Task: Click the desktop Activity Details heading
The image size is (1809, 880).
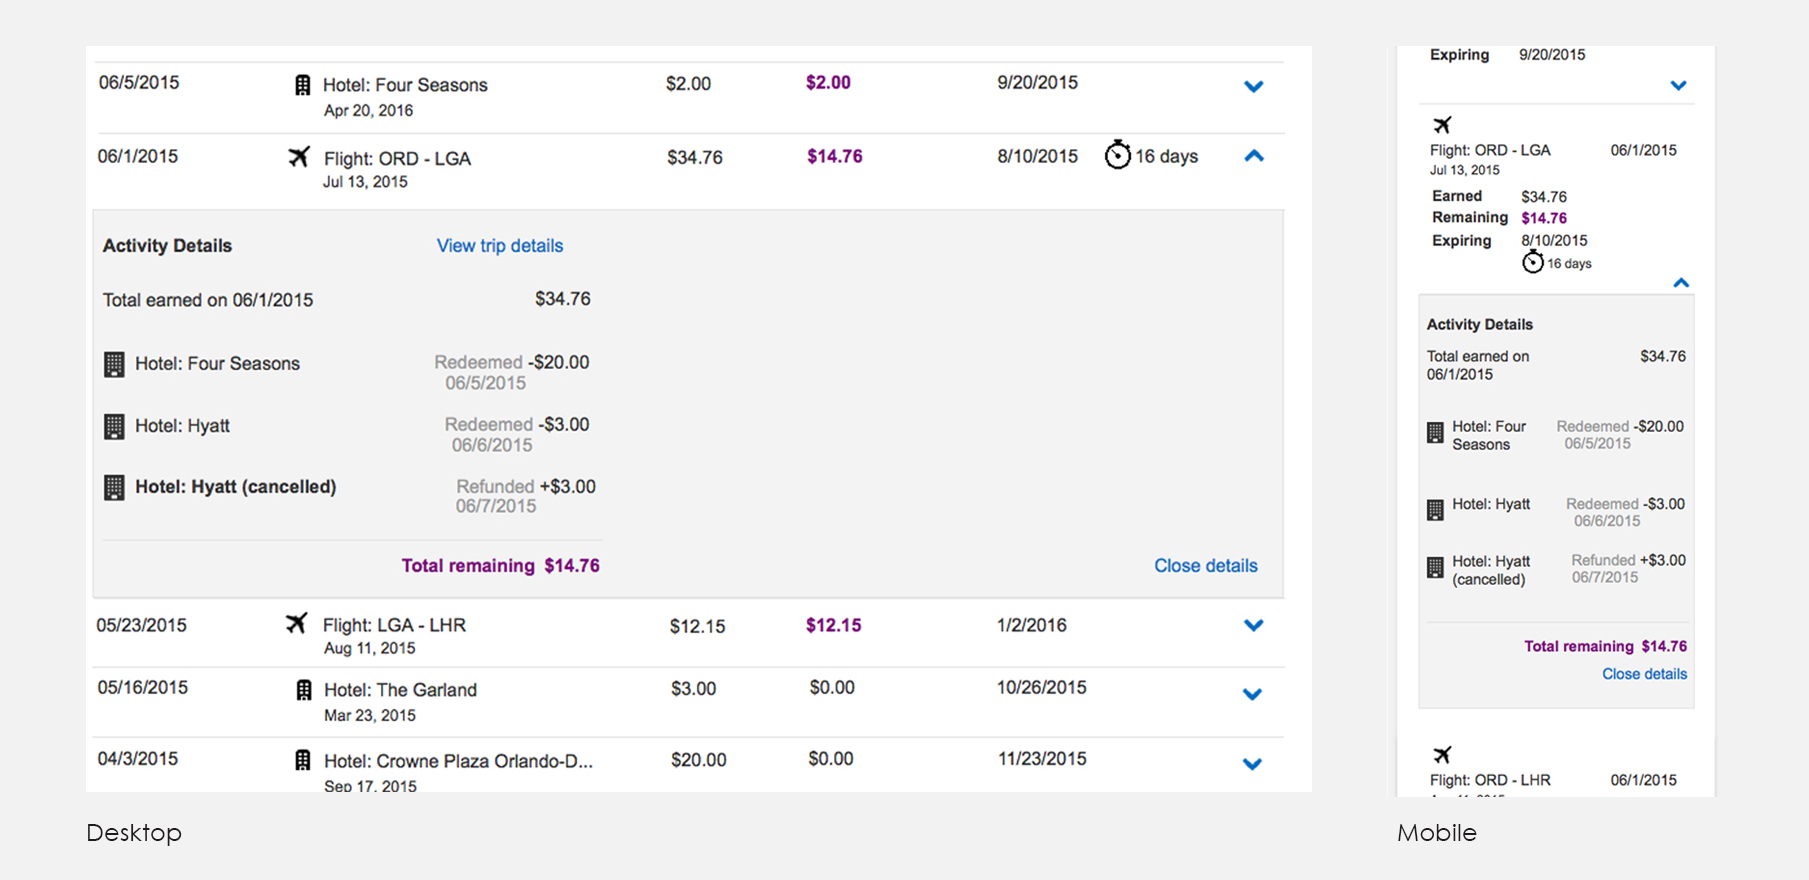Action: pyautogui.click(x=167, y=246)
